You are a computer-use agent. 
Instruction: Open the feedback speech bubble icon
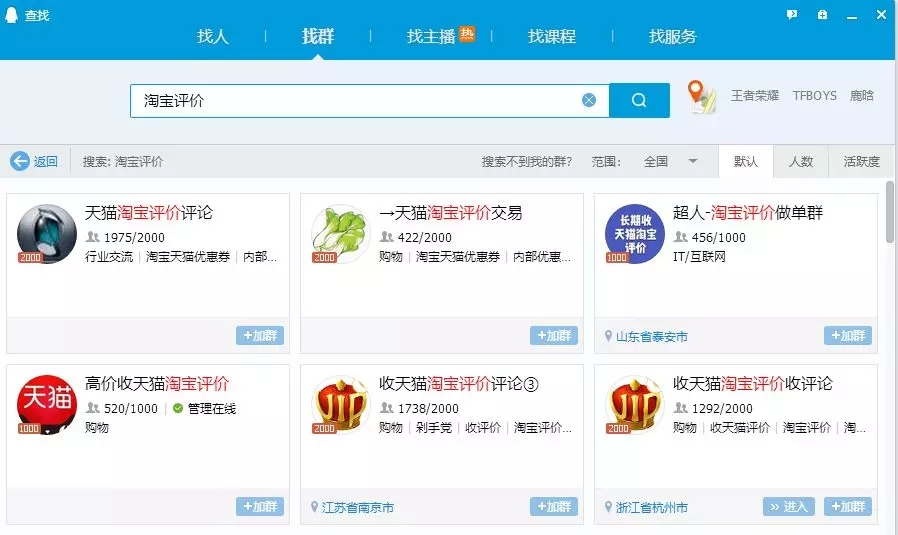[x=792, y=15]
